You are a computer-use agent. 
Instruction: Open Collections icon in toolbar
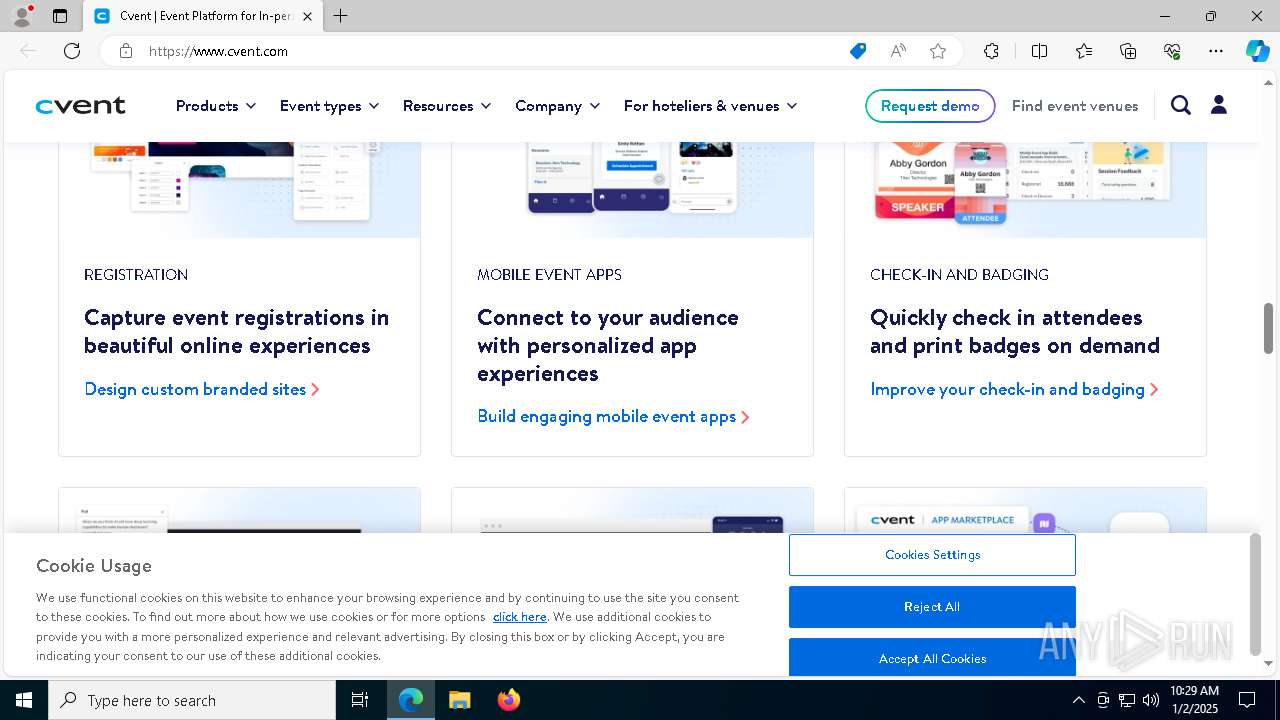tap(1128, 51)
